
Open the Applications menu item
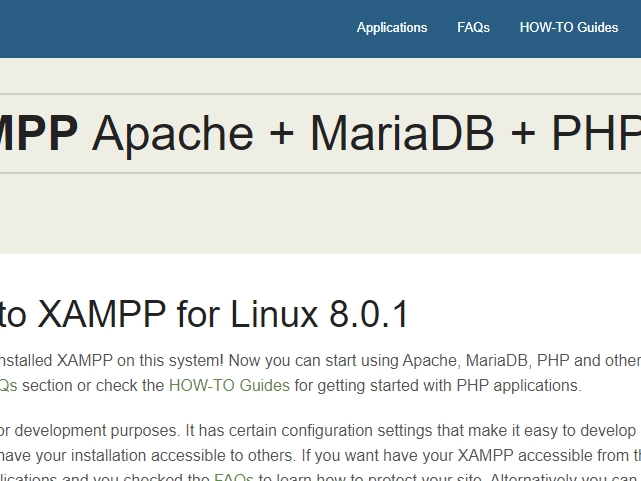(392, 27)
